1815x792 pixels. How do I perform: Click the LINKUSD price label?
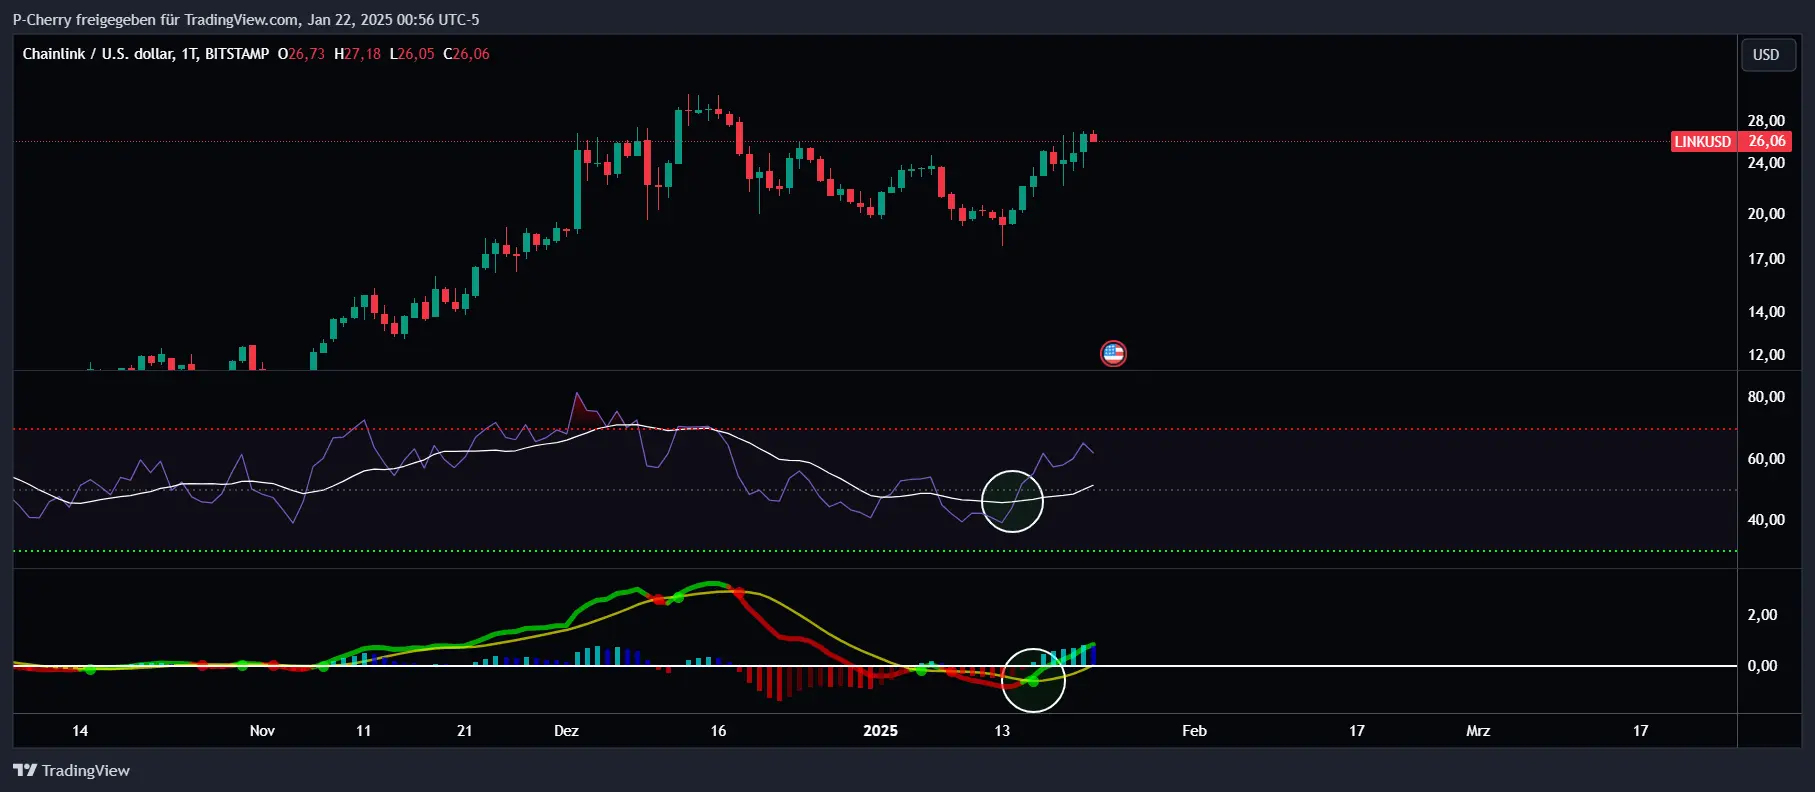(x=1702, y=141)
